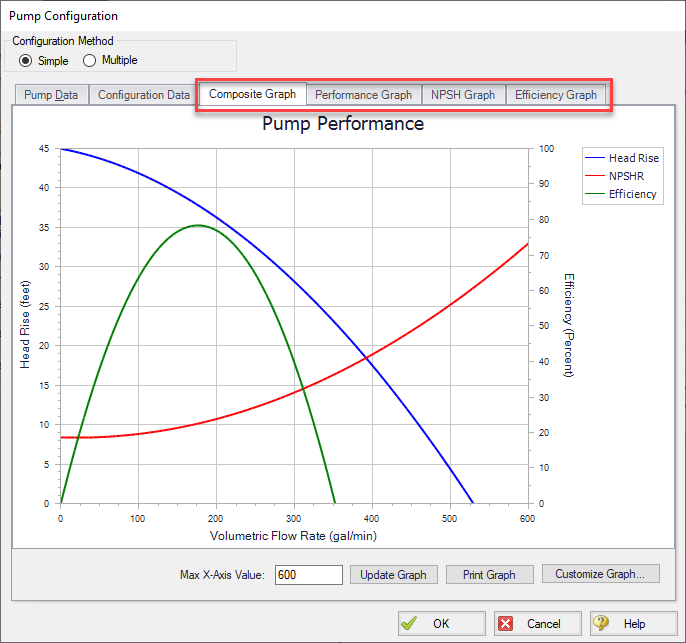Viewport: 686px width, 643px height.
Task: Select the Composite Graph tab
Action: pos(252,94)
